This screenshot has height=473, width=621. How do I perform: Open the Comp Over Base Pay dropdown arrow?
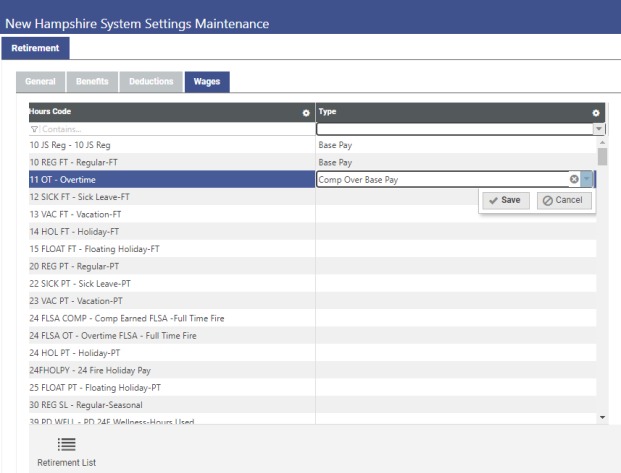pos(588,180)
